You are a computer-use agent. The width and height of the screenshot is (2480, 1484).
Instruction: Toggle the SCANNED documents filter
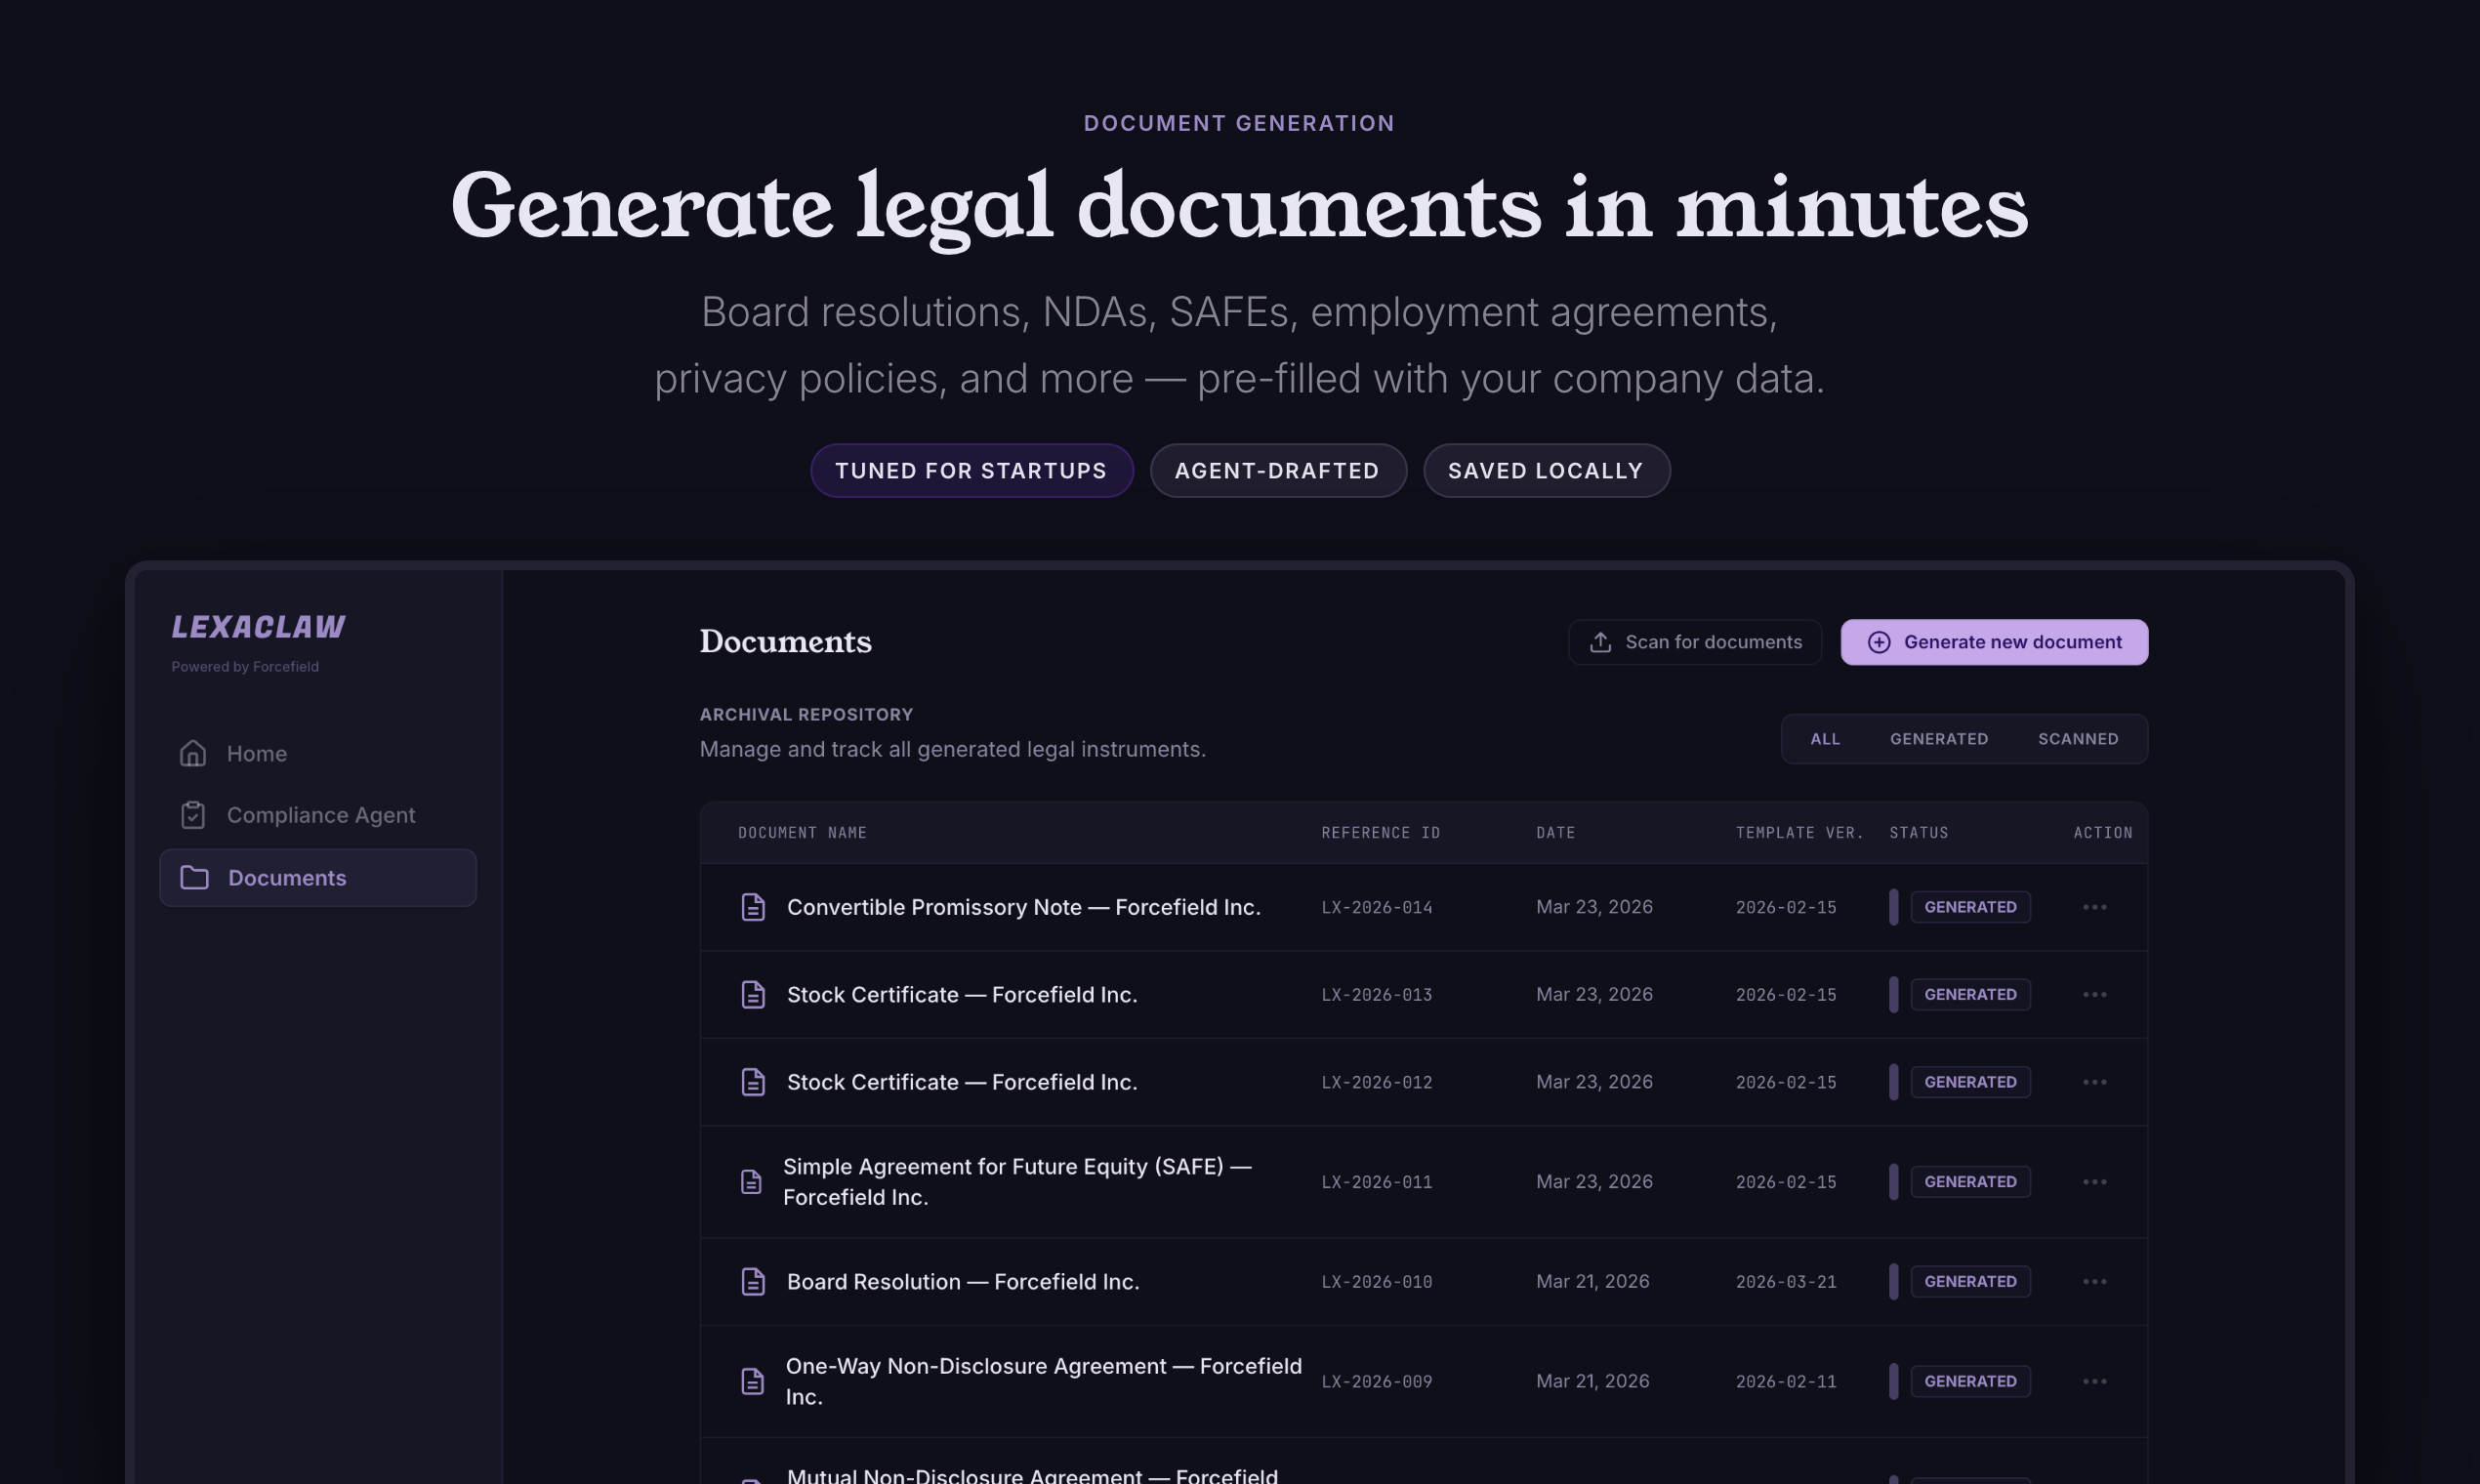pyautogui.click(x=2078, y=738)
